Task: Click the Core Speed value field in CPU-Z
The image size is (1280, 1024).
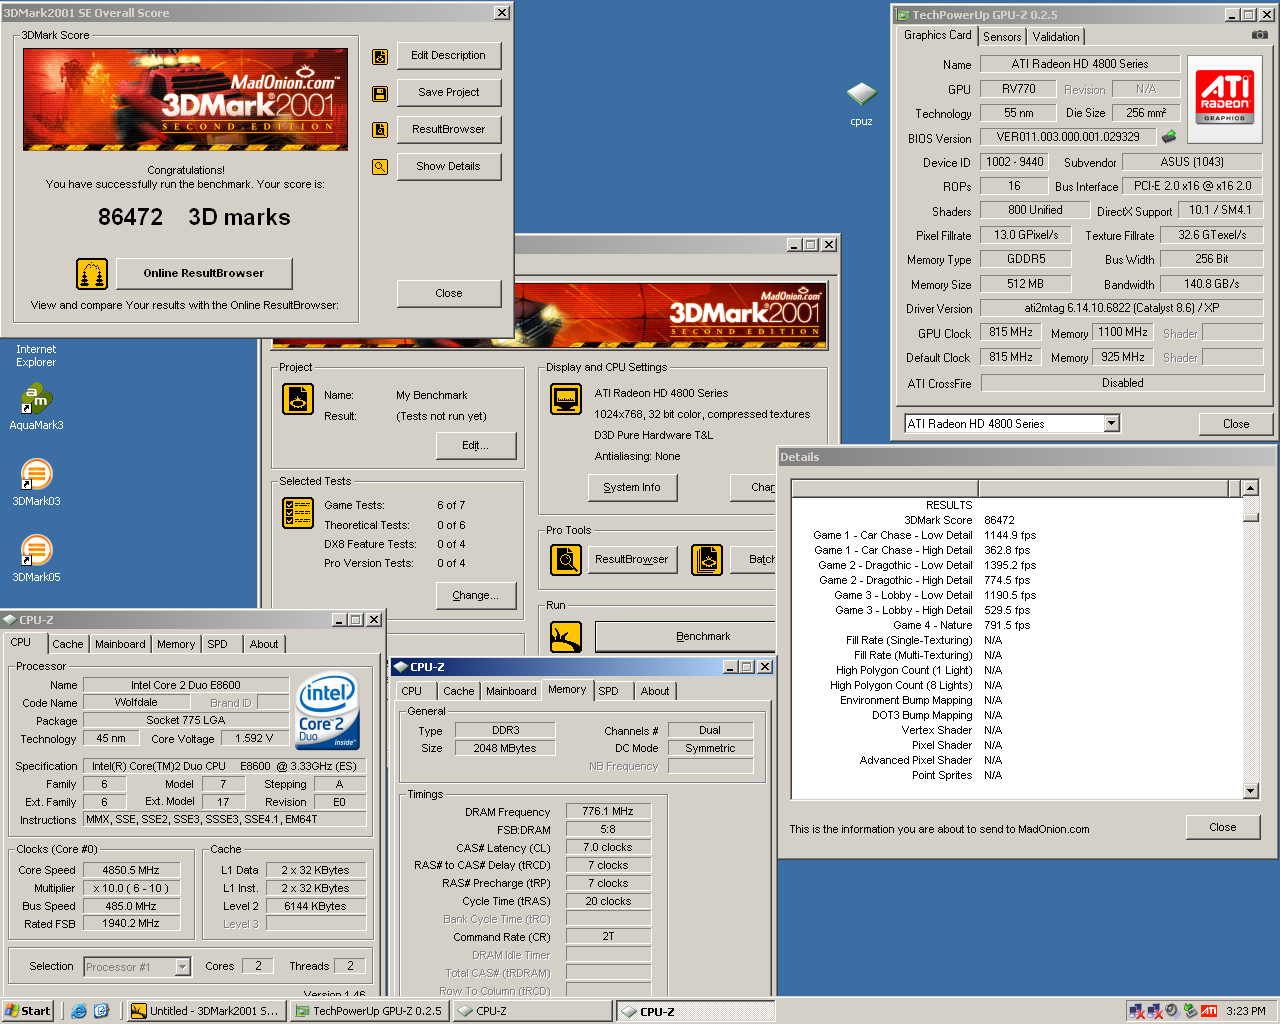Action: pyautogui.click(x=131, y=870)
